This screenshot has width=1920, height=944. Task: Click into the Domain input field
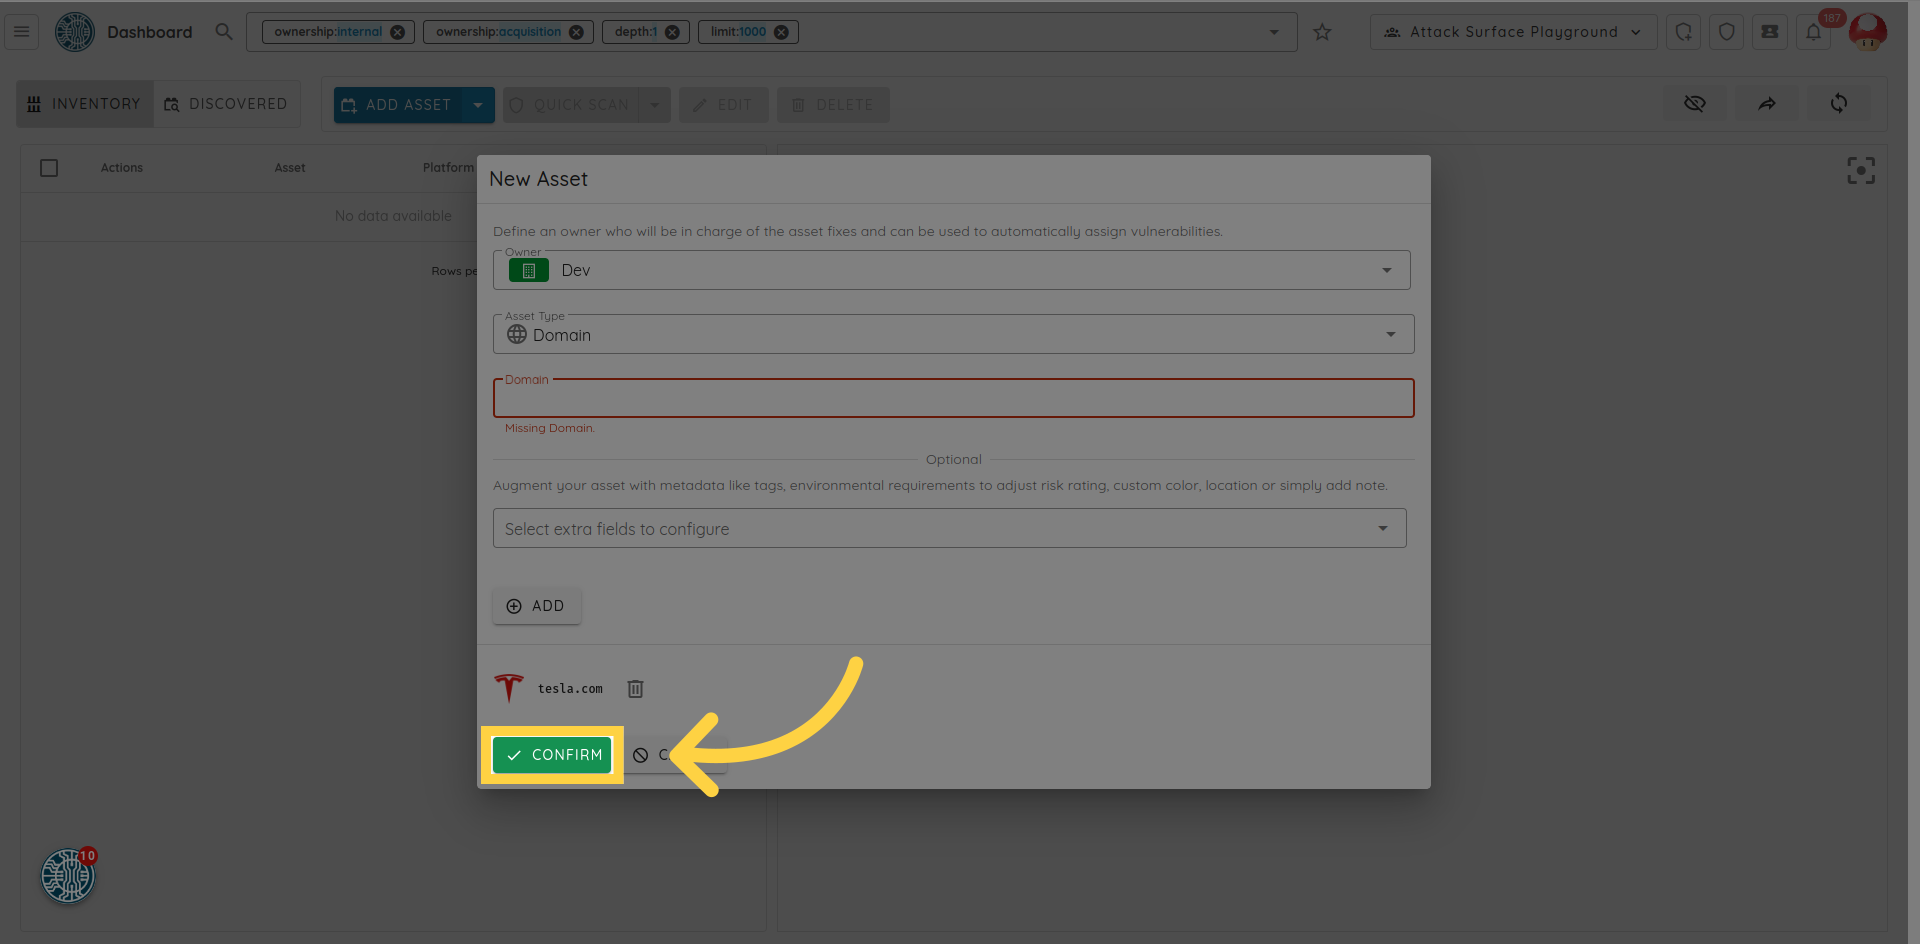(x=952, y=399)
